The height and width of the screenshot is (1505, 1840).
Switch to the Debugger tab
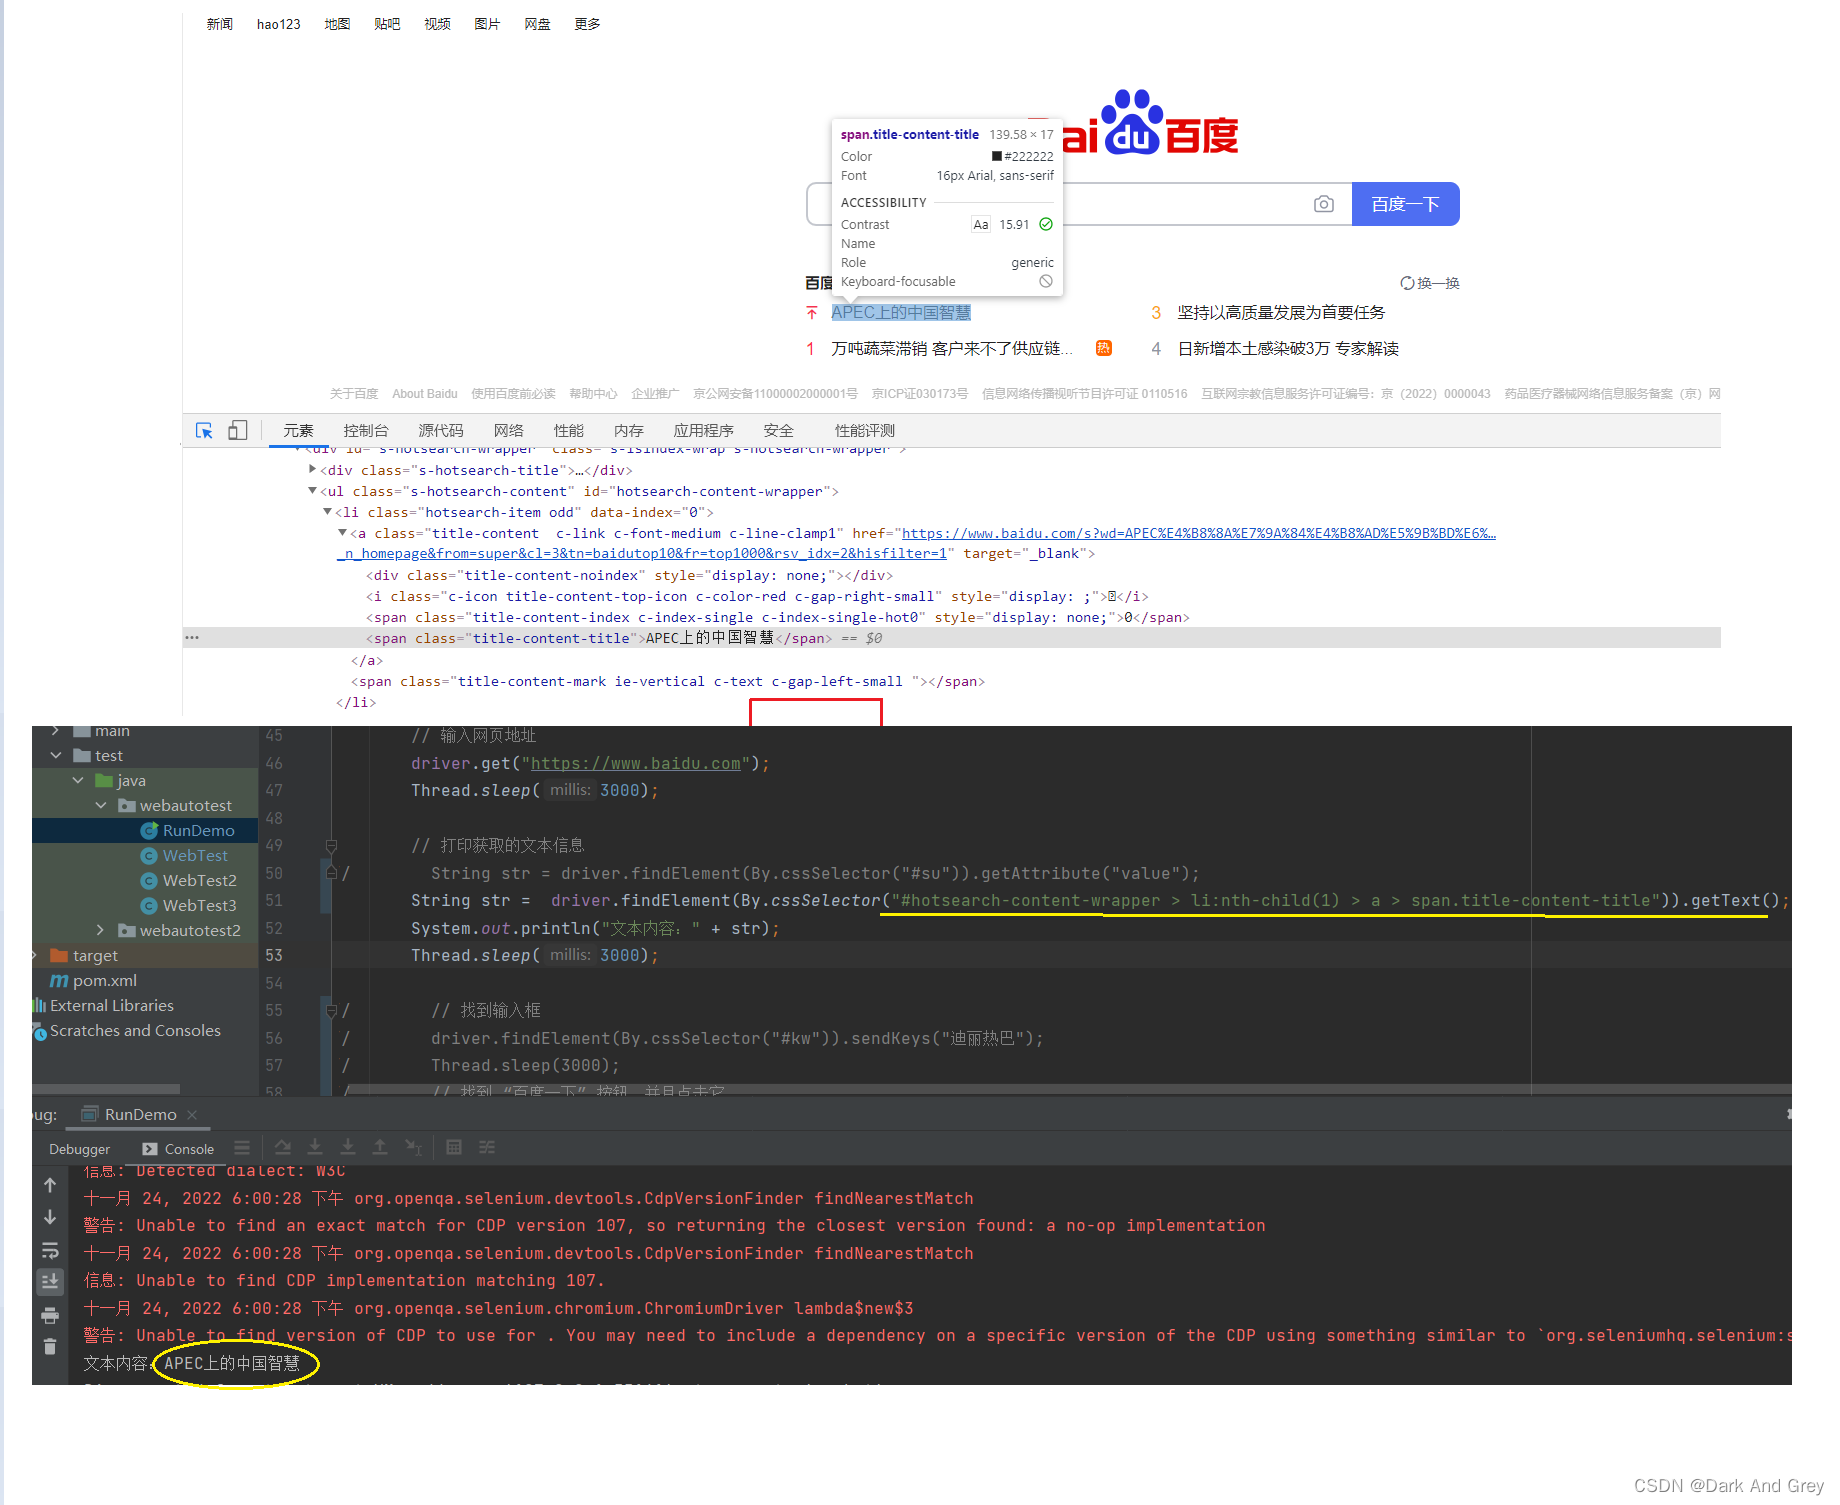coord(79,1149)
